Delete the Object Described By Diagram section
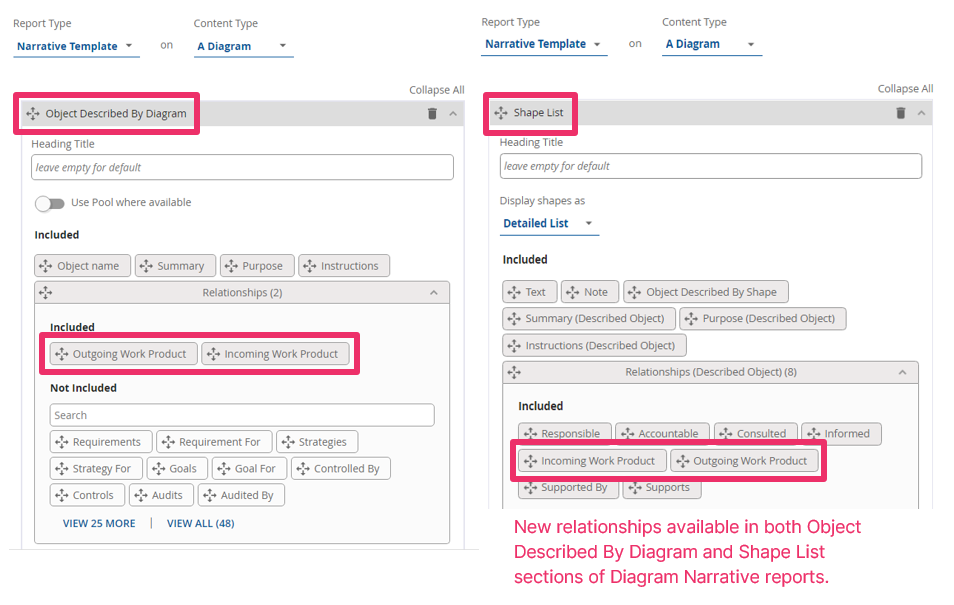 coord(432,114)
